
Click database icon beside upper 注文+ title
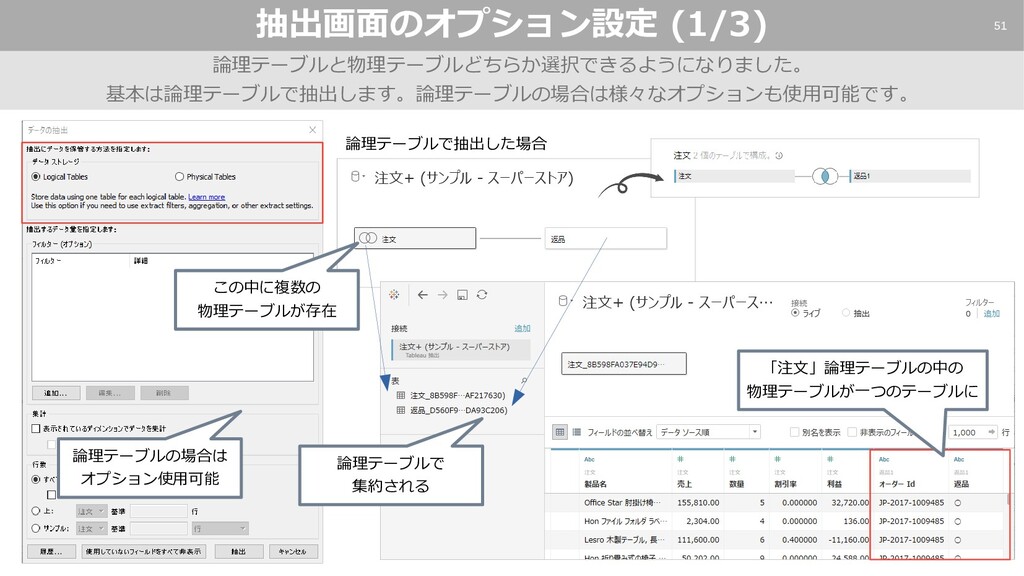(x=356, y=176)
